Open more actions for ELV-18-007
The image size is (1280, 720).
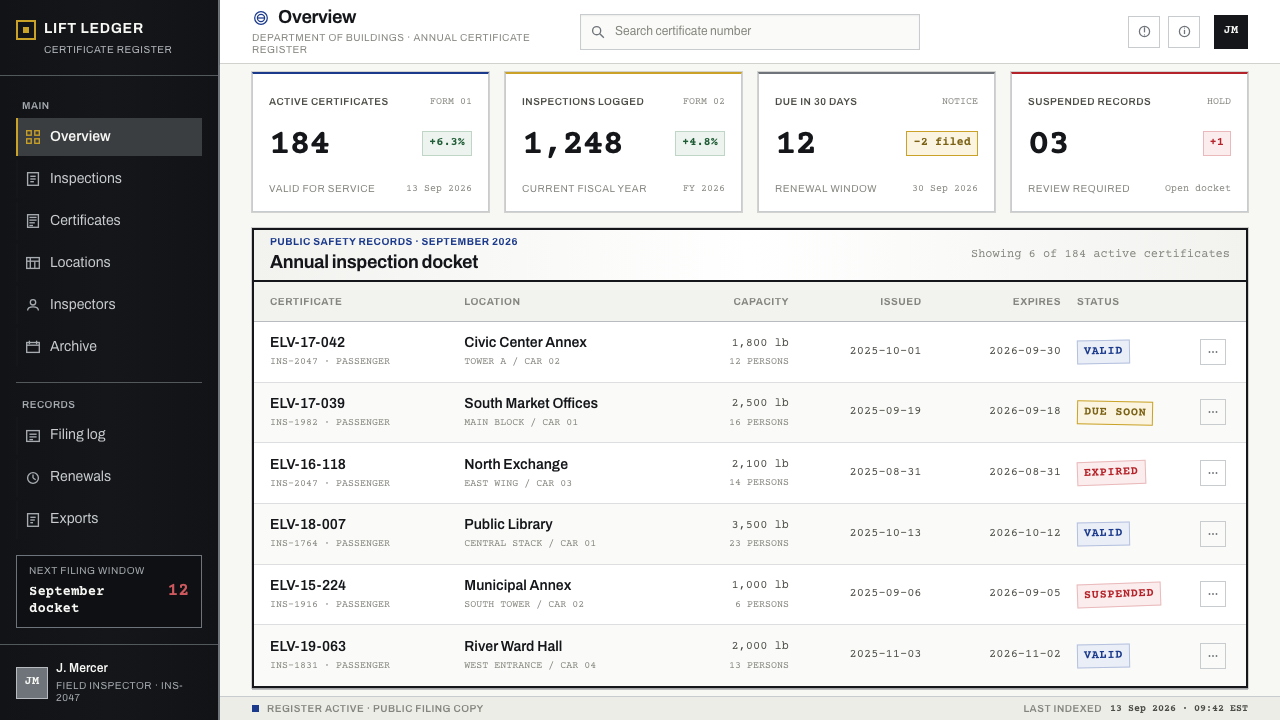coord(1213,534)
